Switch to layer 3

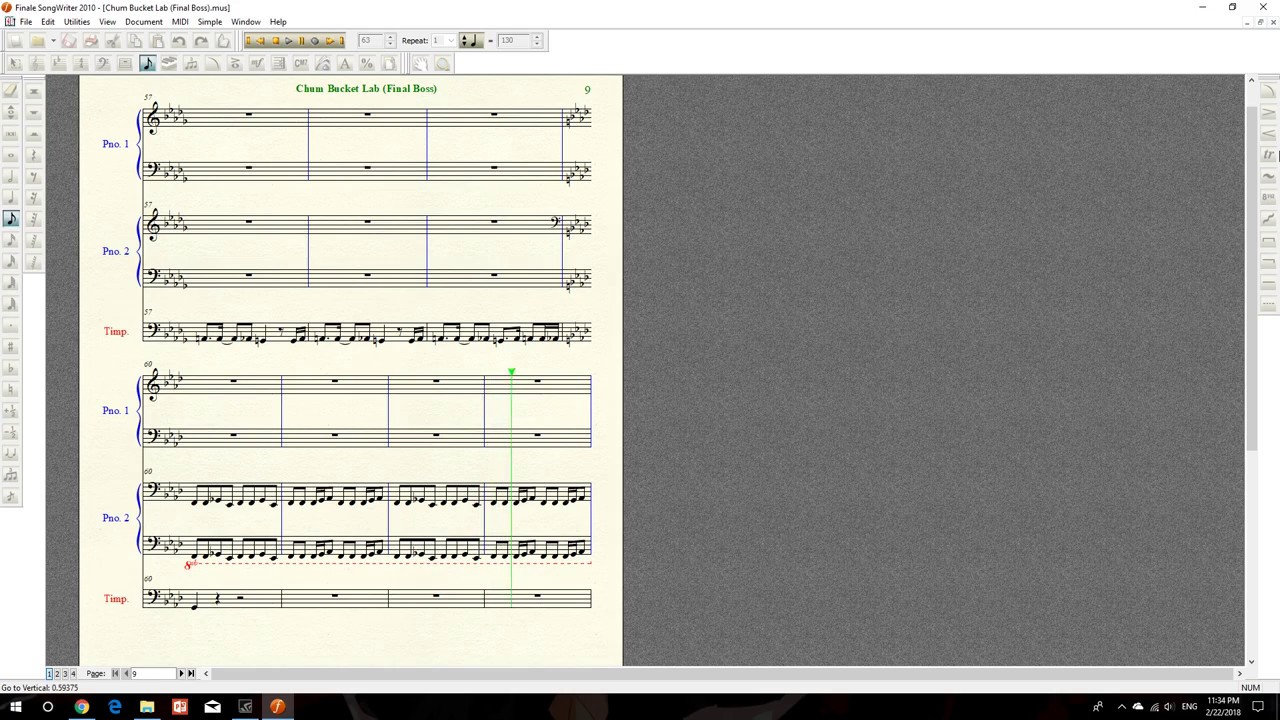click(x=65, y=674)
